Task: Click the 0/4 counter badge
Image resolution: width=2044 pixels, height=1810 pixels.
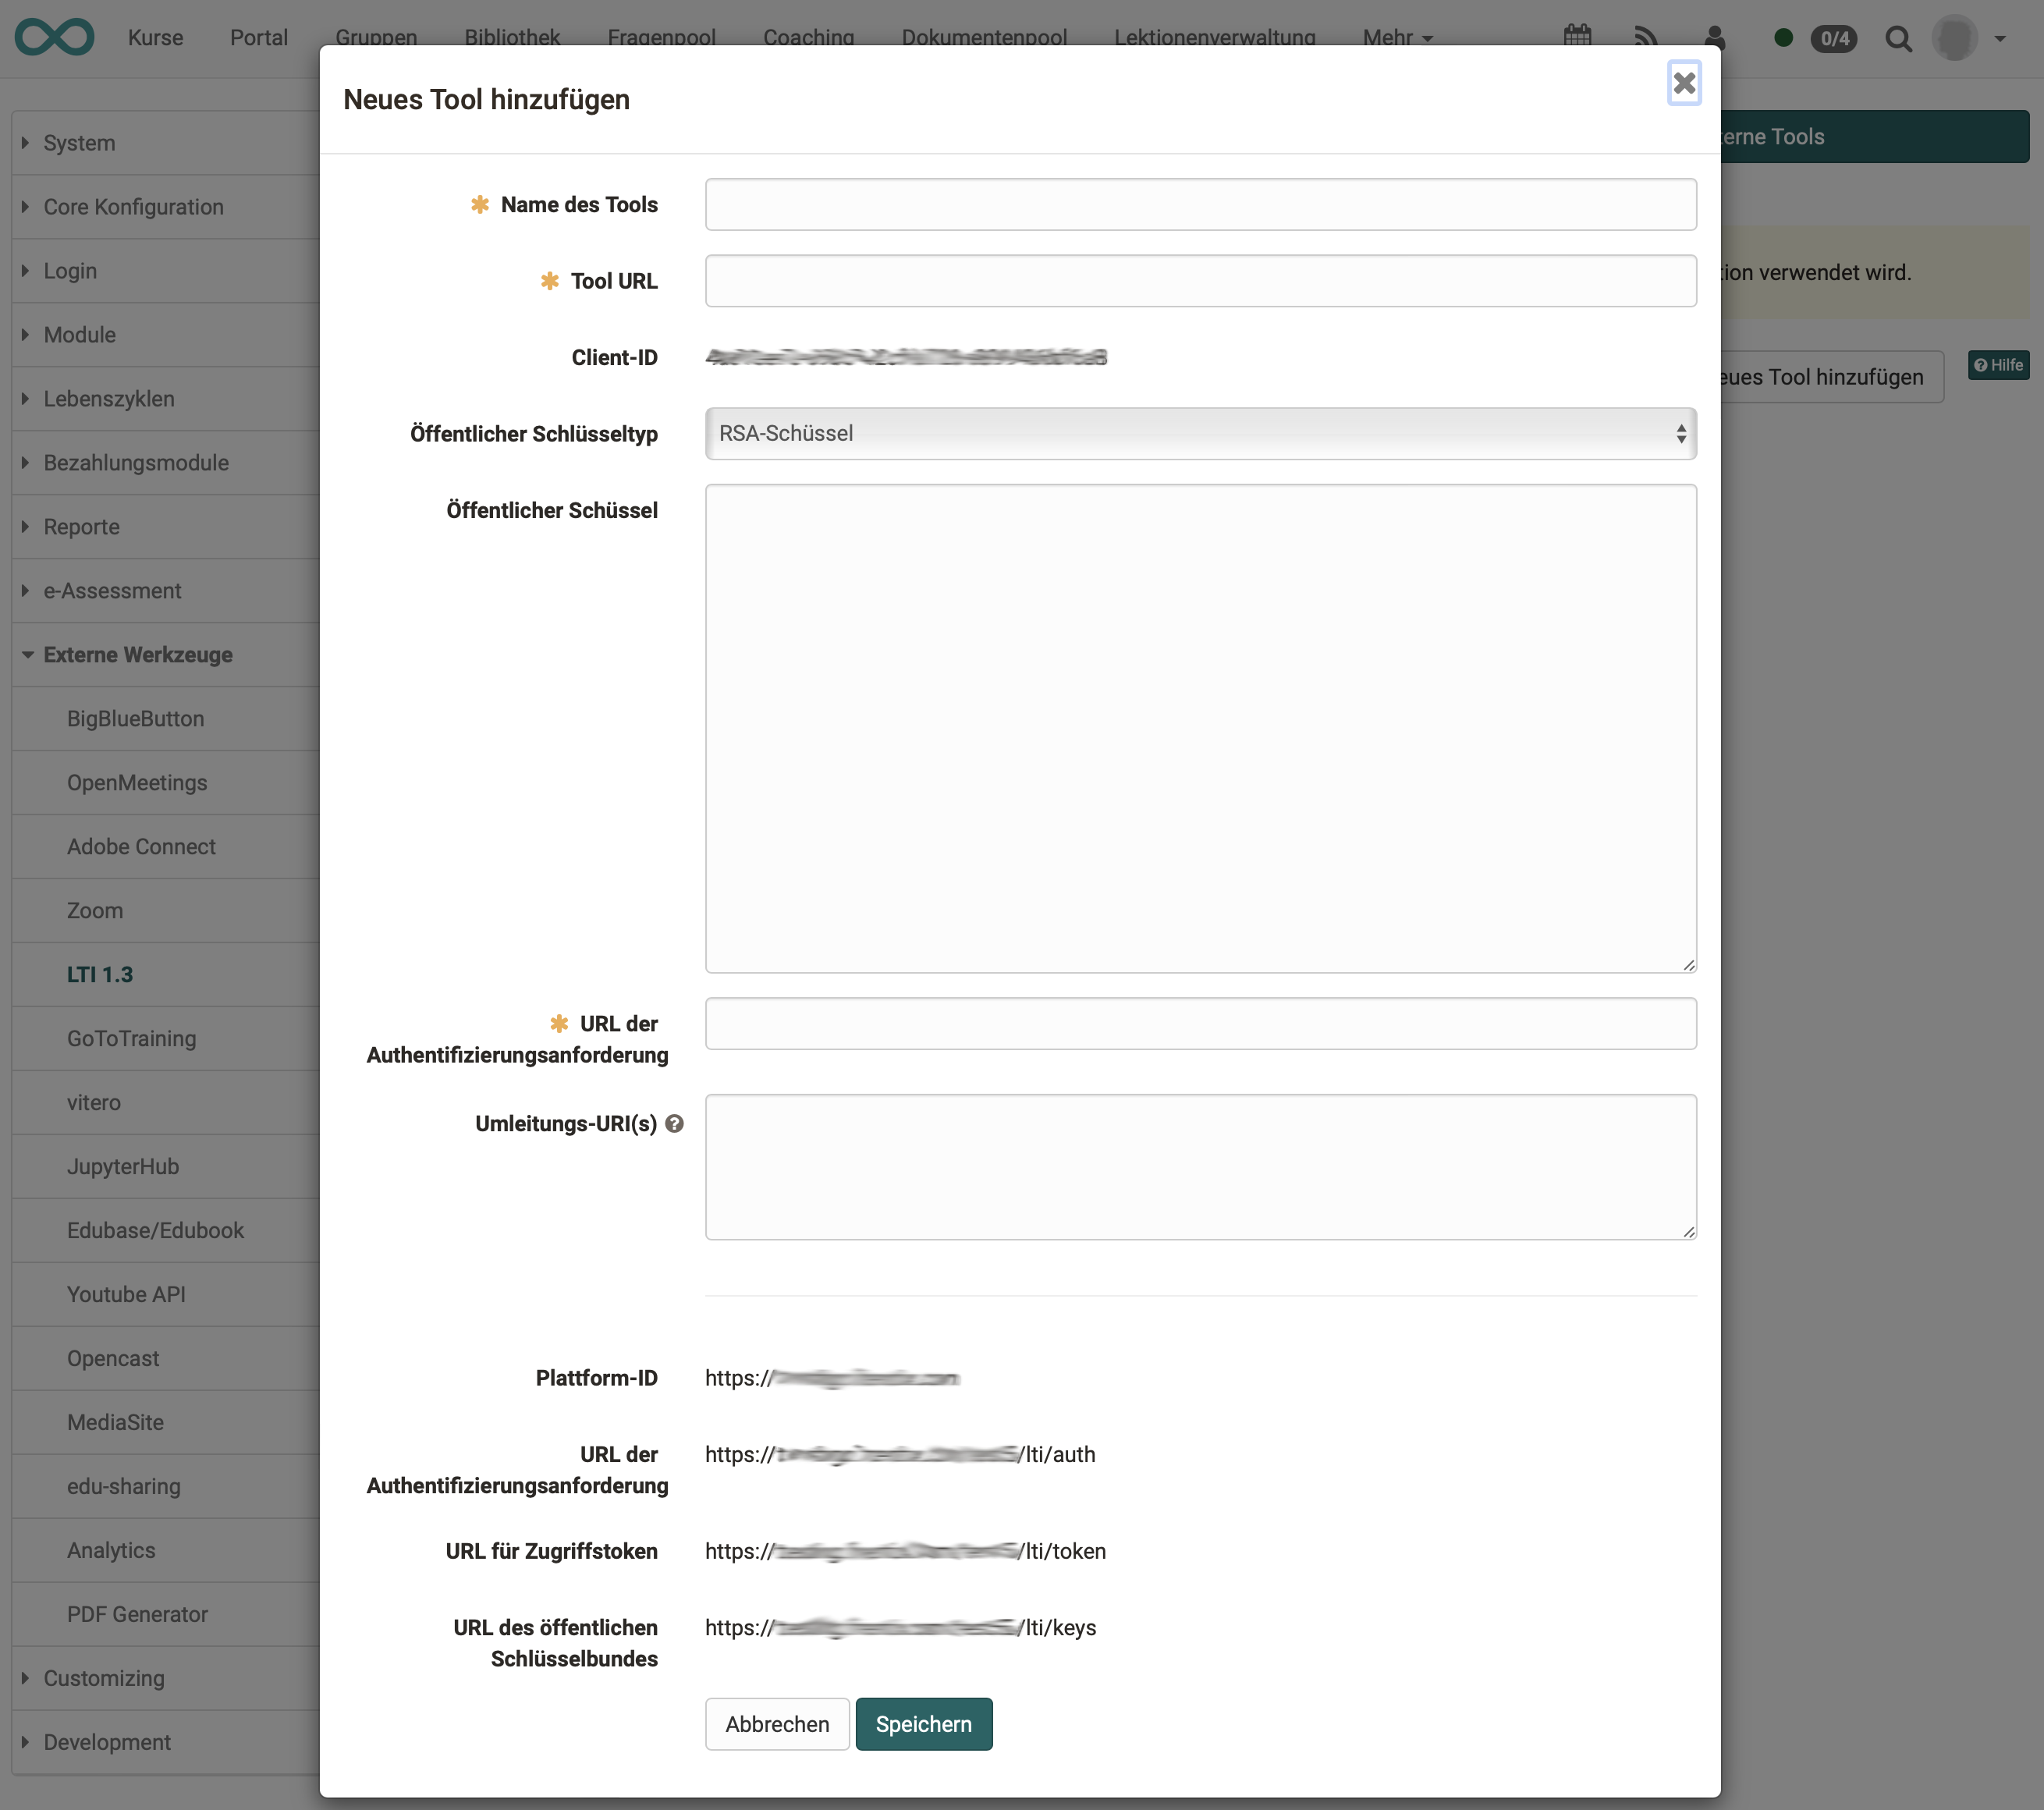Action: coord(1834,38)
